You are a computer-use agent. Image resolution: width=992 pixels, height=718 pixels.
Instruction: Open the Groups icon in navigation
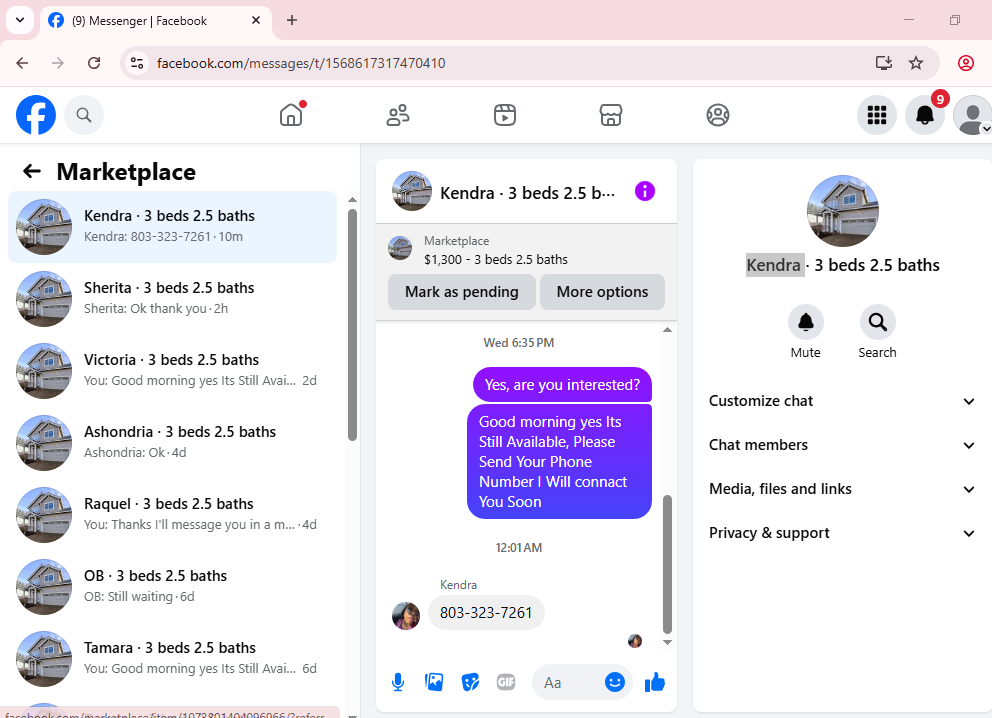tap(717, 115)
